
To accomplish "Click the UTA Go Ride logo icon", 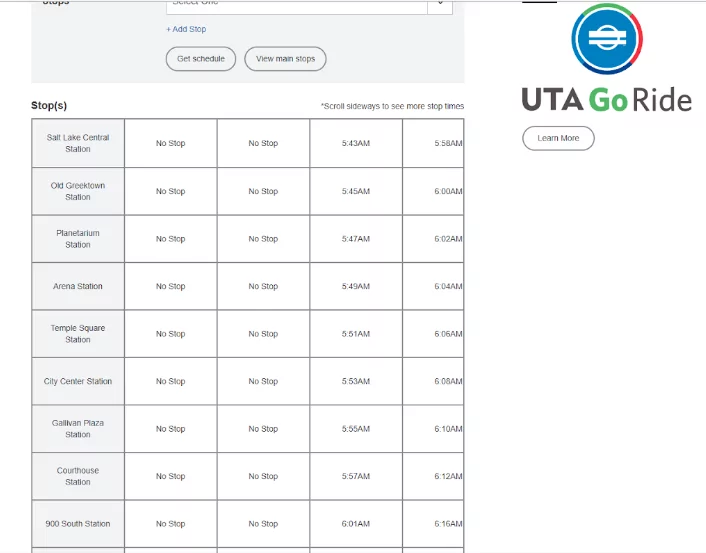I will 606,39.
